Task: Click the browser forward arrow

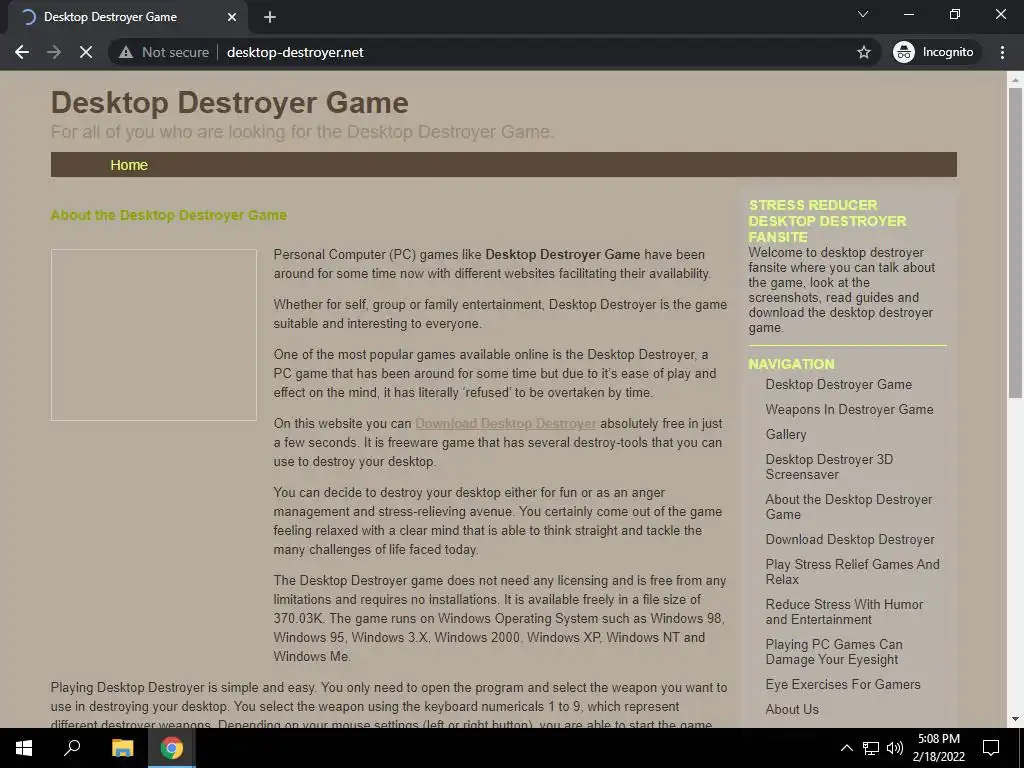Action: pyautogui.click(x=54, y=52)
